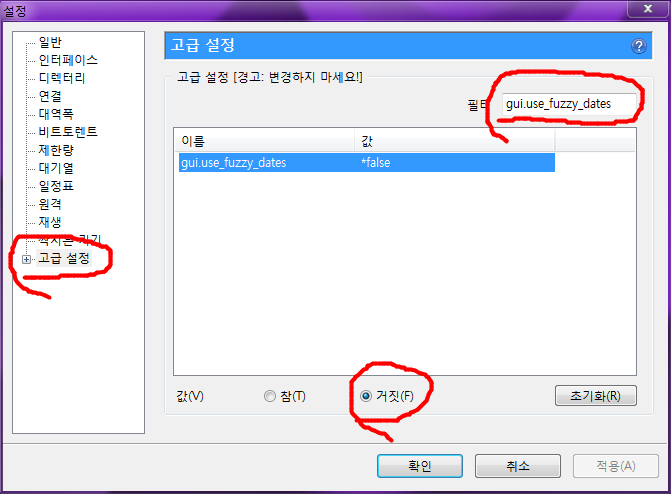Screen dimensions: 671x494
Task: Cancel with the 취소 button
Action: point(517,466)
